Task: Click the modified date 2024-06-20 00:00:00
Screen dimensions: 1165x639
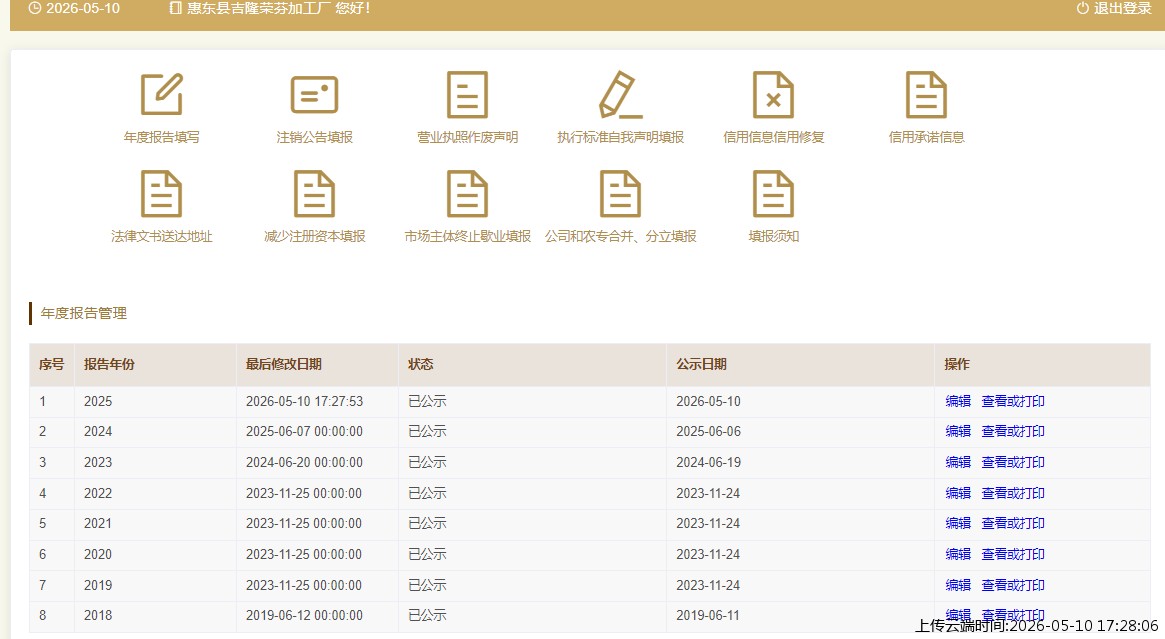Action: pyautogui.click(x=305, y=462)
